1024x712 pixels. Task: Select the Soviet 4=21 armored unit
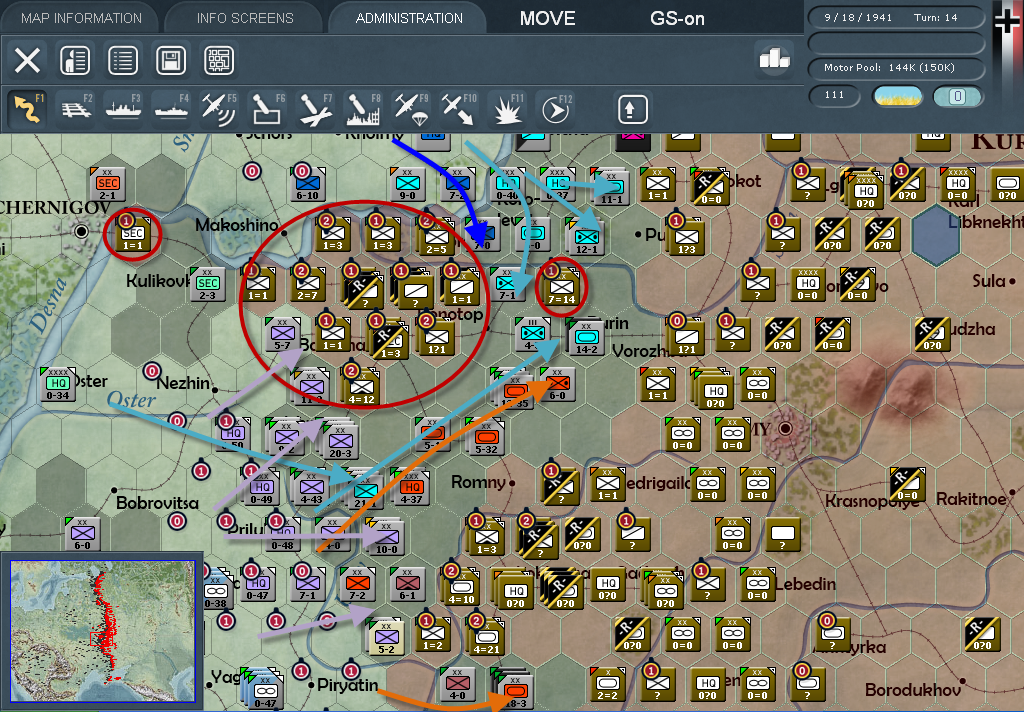coord(487,637)
